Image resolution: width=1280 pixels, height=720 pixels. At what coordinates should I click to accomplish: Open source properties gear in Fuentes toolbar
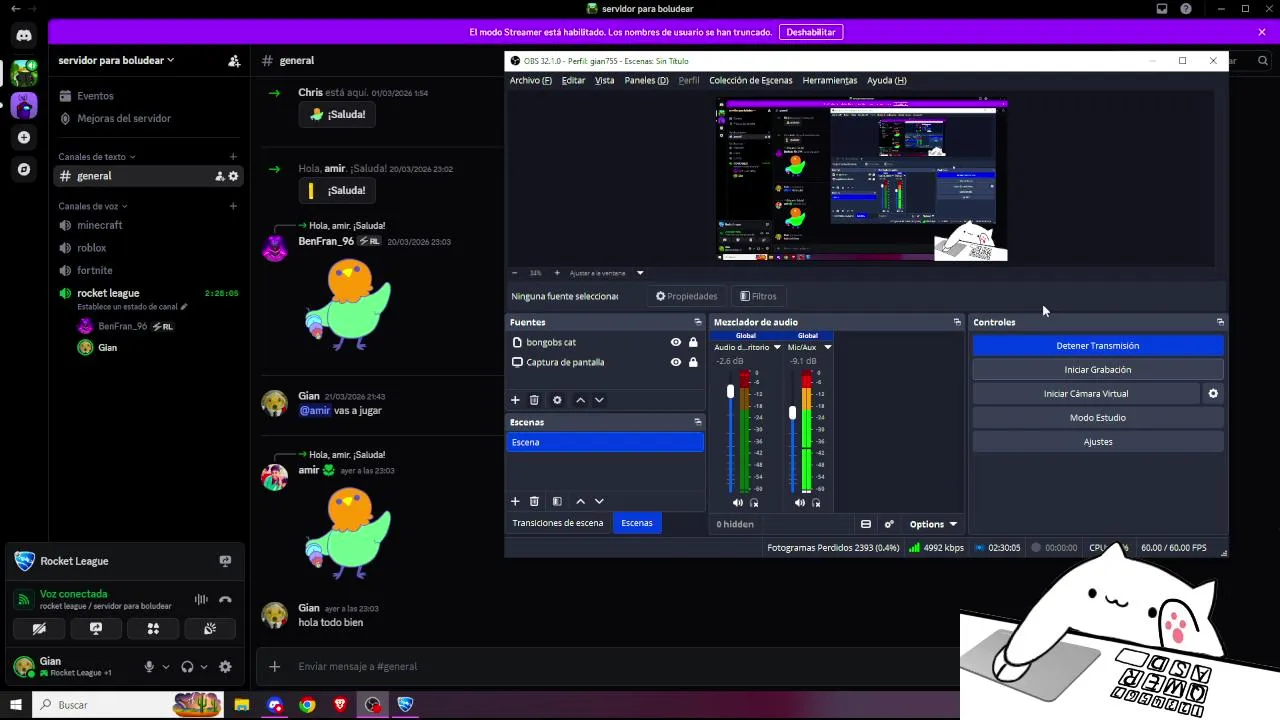pos(557,400)
